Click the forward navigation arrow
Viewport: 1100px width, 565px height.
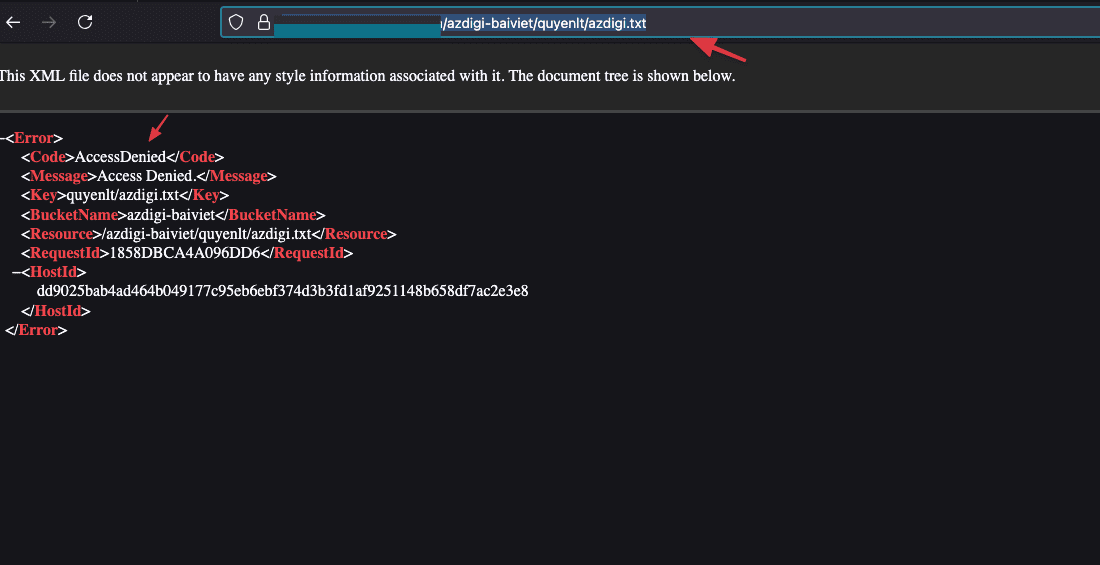click(49, 22)
